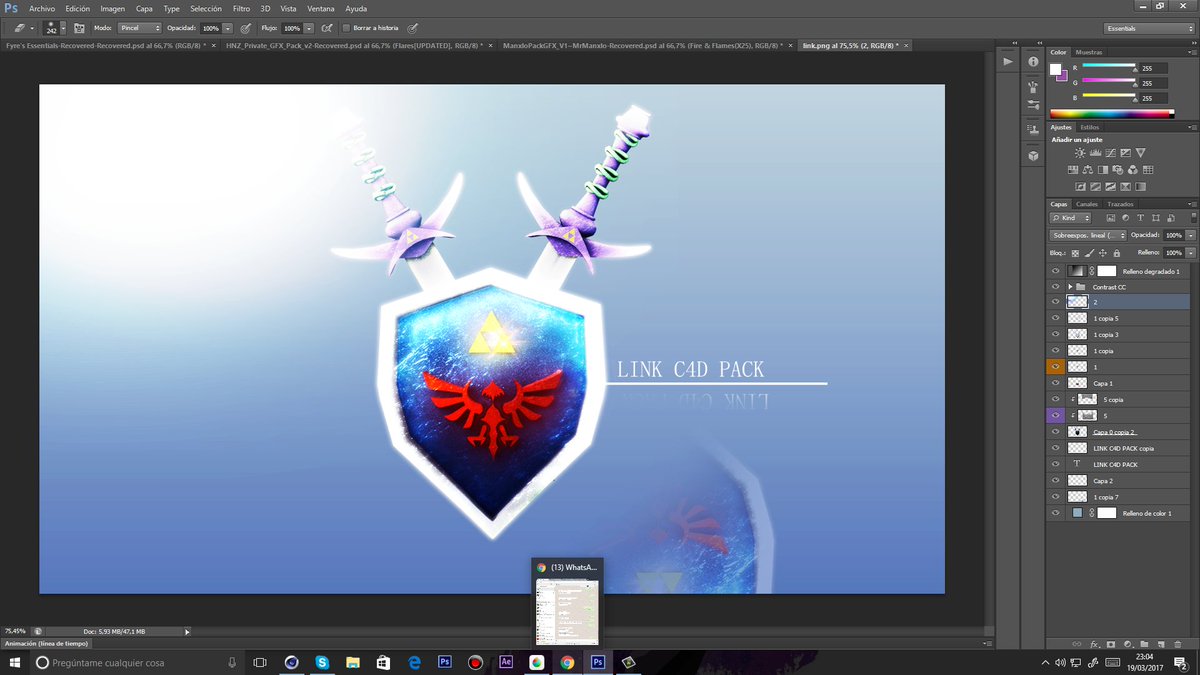Expand the Contrast CC group
Screen dimensions: 1200x675
1070,287
